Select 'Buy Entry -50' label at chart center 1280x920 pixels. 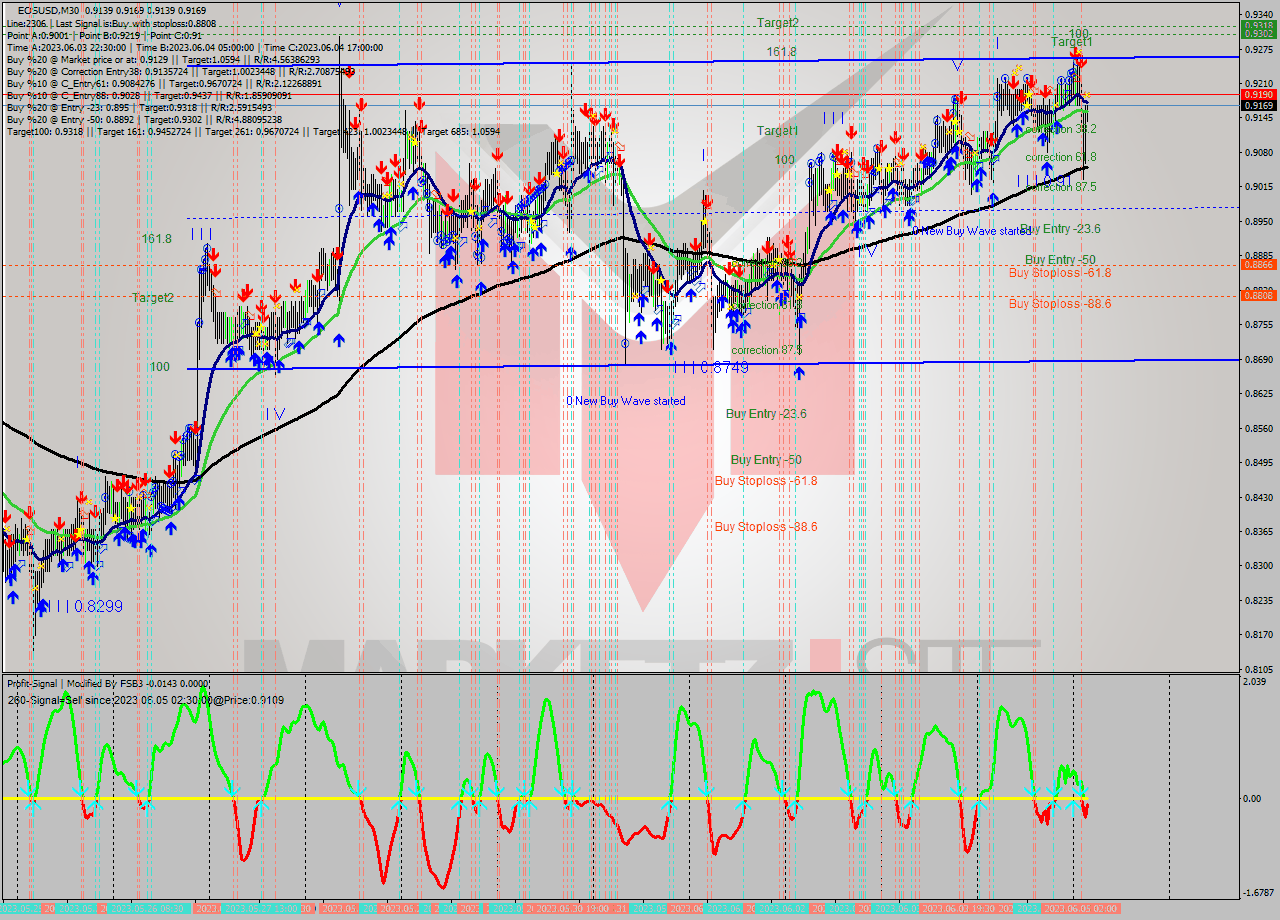(766, 460)
